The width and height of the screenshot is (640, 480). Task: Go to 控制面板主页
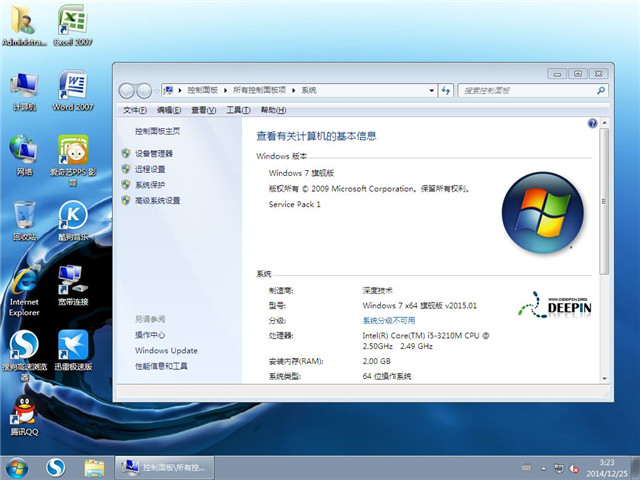click(158, 131)
